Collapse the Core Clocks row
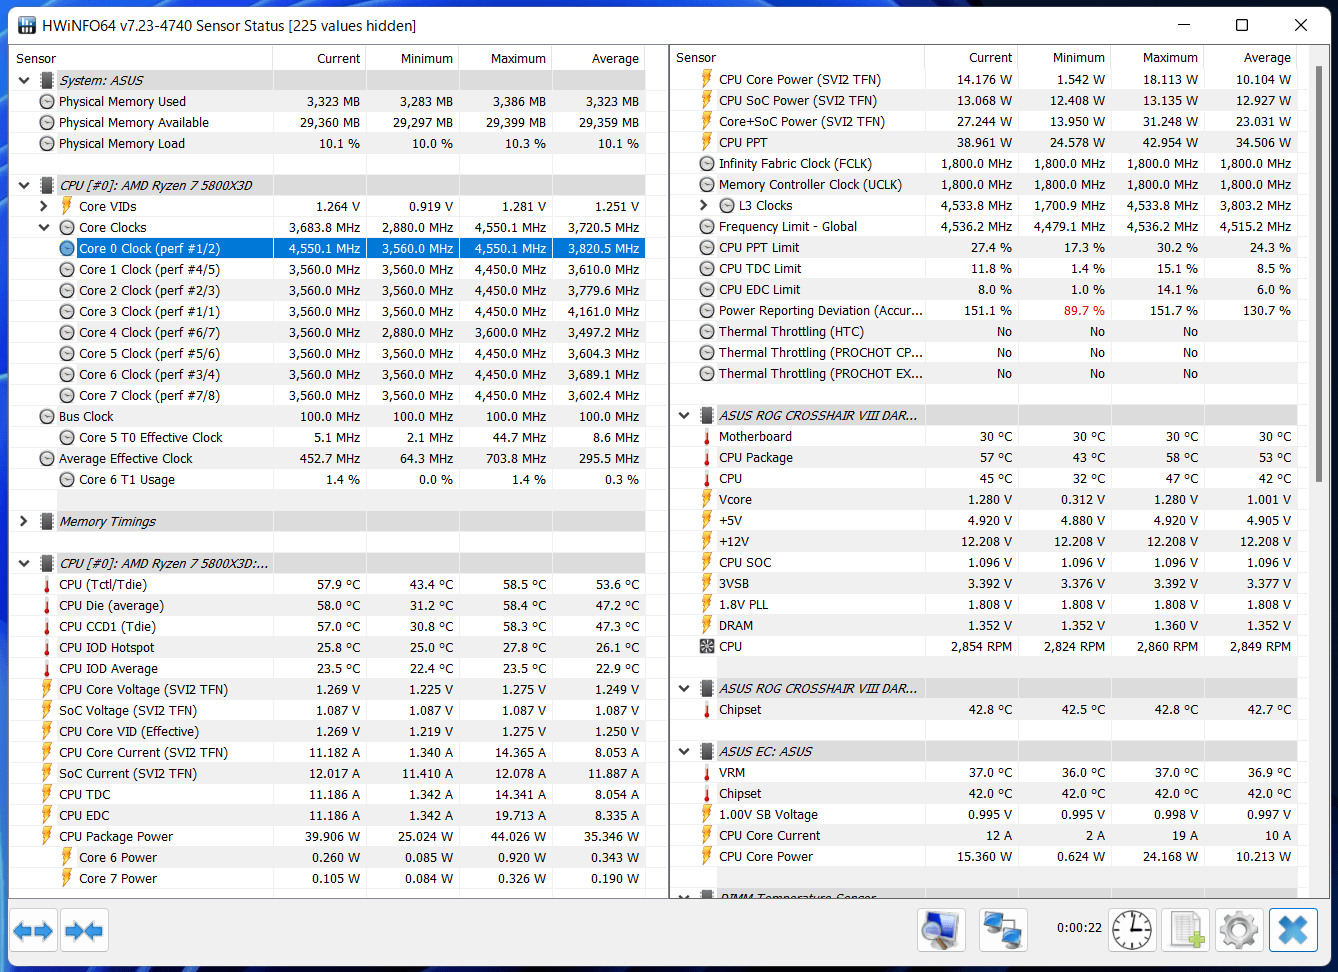The width and height of the screenshot is (1338, 972). [44, 227]
